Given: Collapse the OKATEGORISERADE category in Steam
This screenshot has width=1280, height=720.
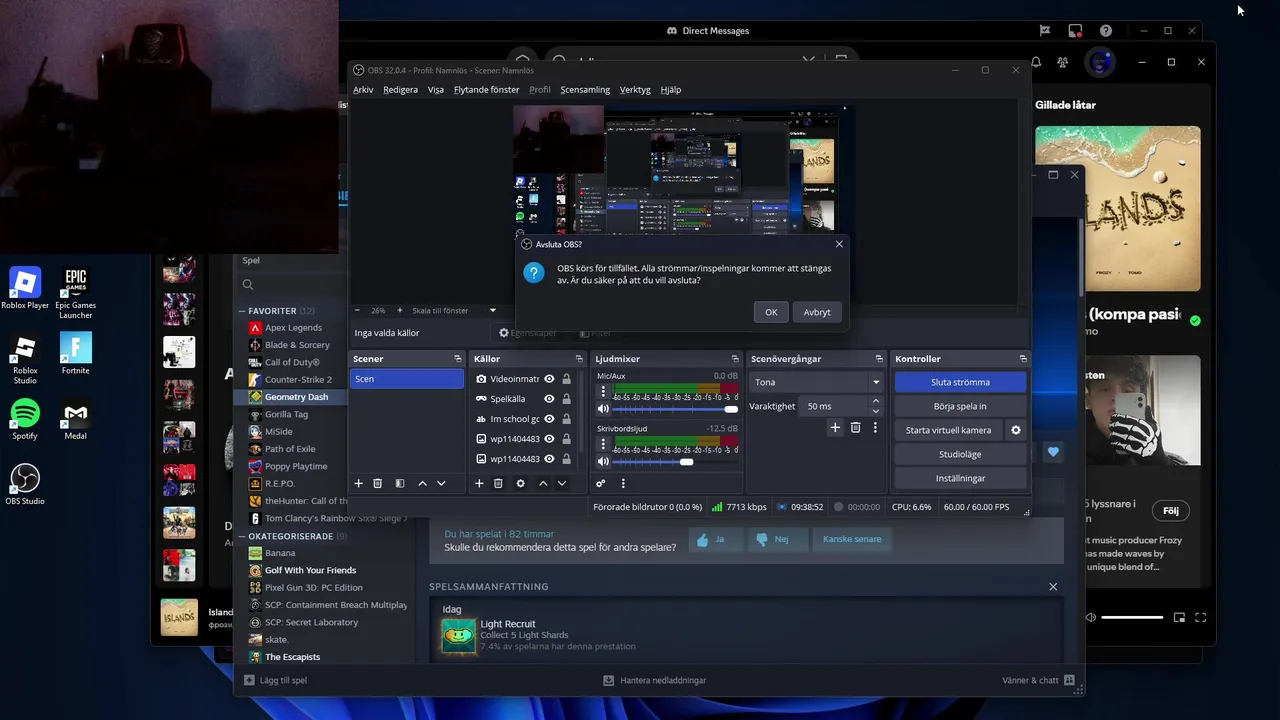Looking at the screenshot, I should [242, 536].
